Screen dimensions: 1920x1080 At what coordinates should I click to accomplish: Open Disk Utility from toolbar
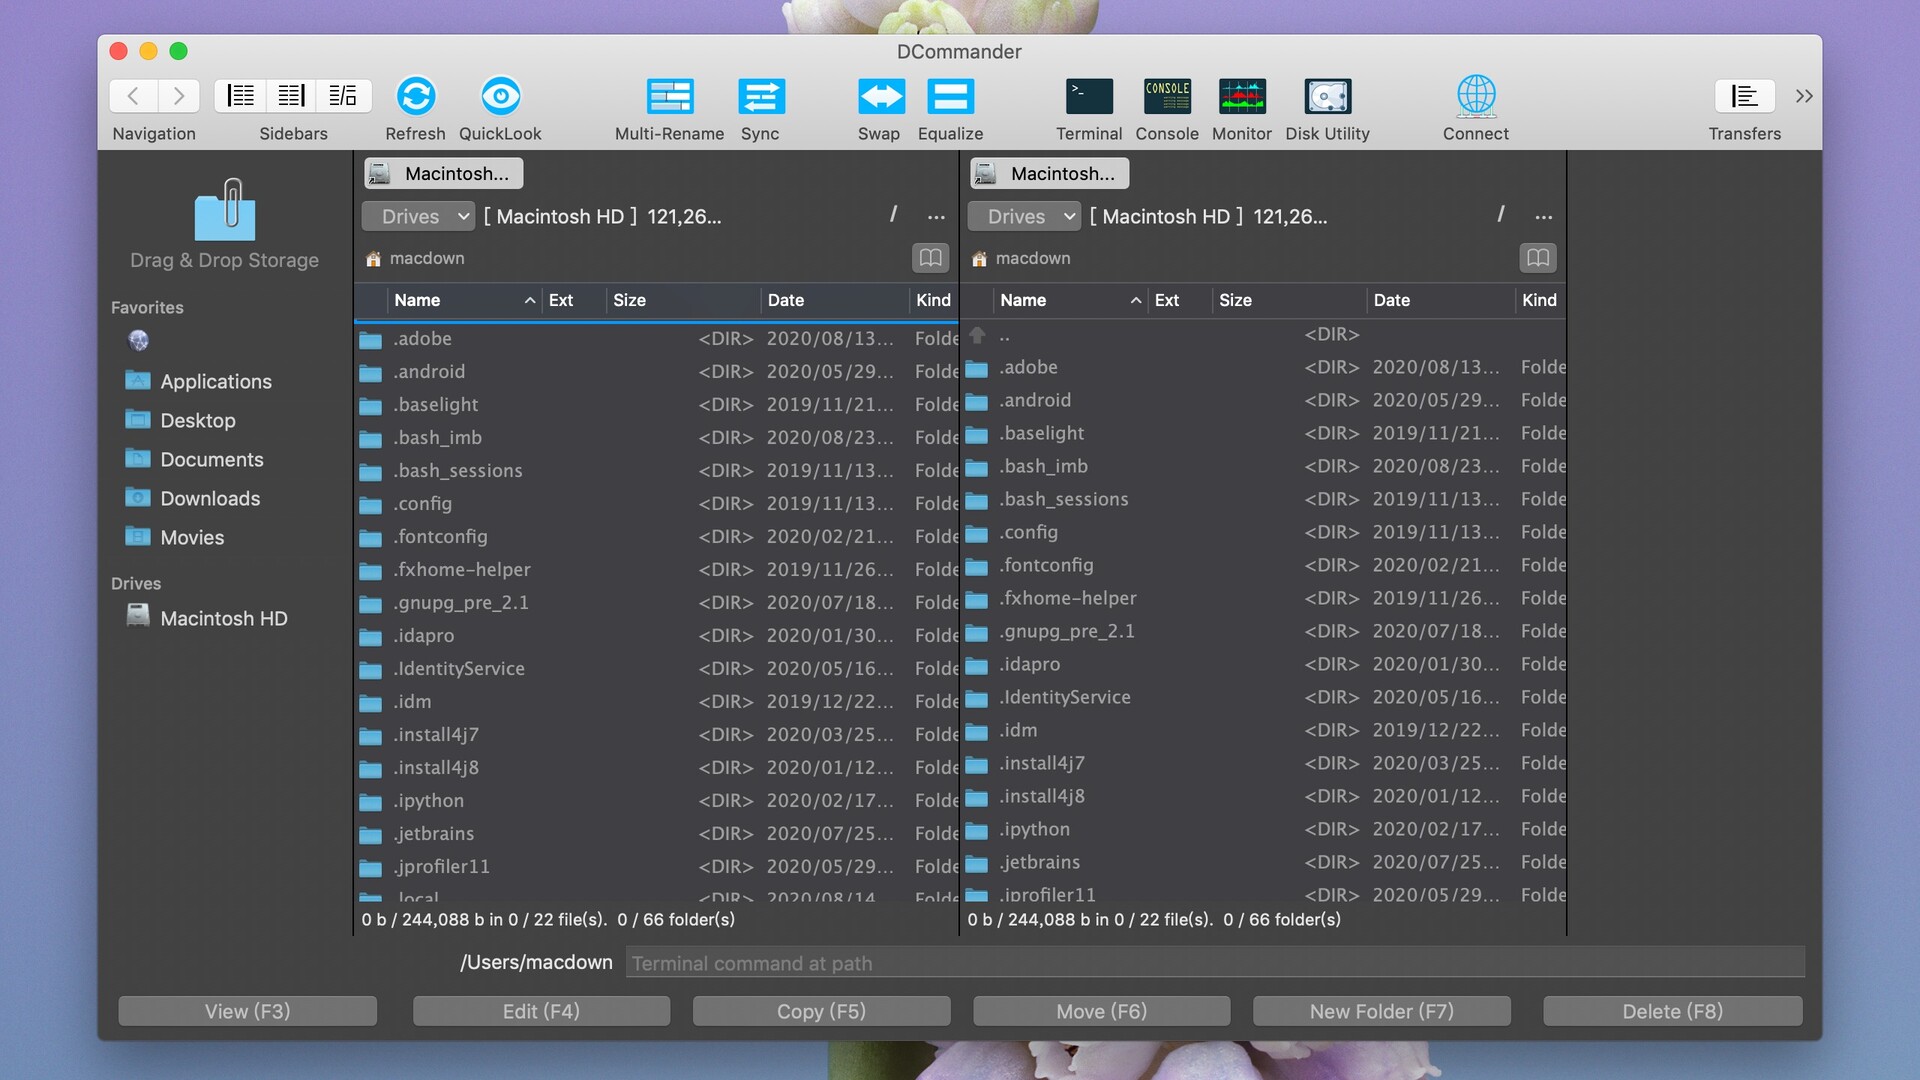pyautogui.click(x=1328, y=96)
